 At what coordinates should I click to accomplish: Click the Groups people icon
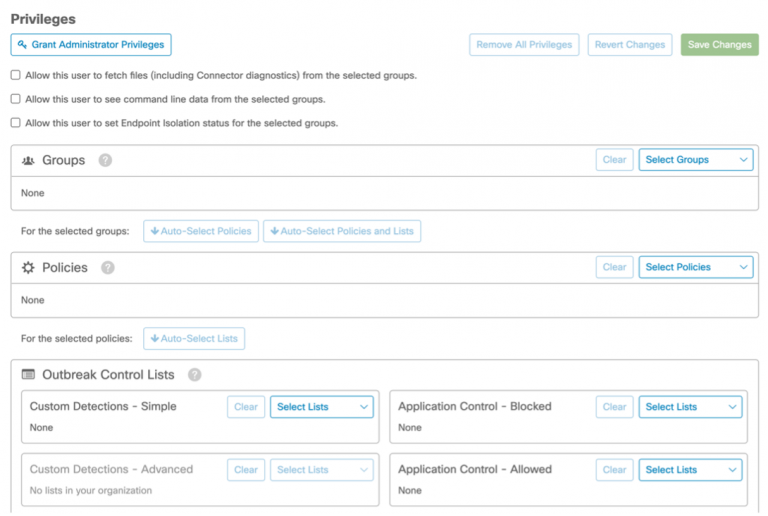pos(28,160)
